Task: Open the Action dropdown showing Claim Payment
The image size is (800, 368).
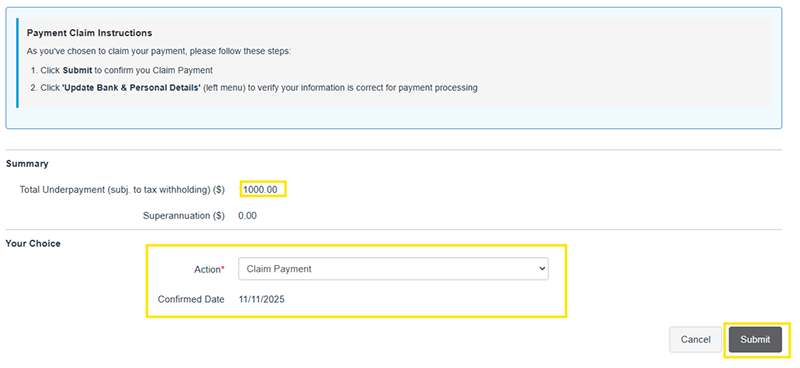Action: (x=393, y=269)
